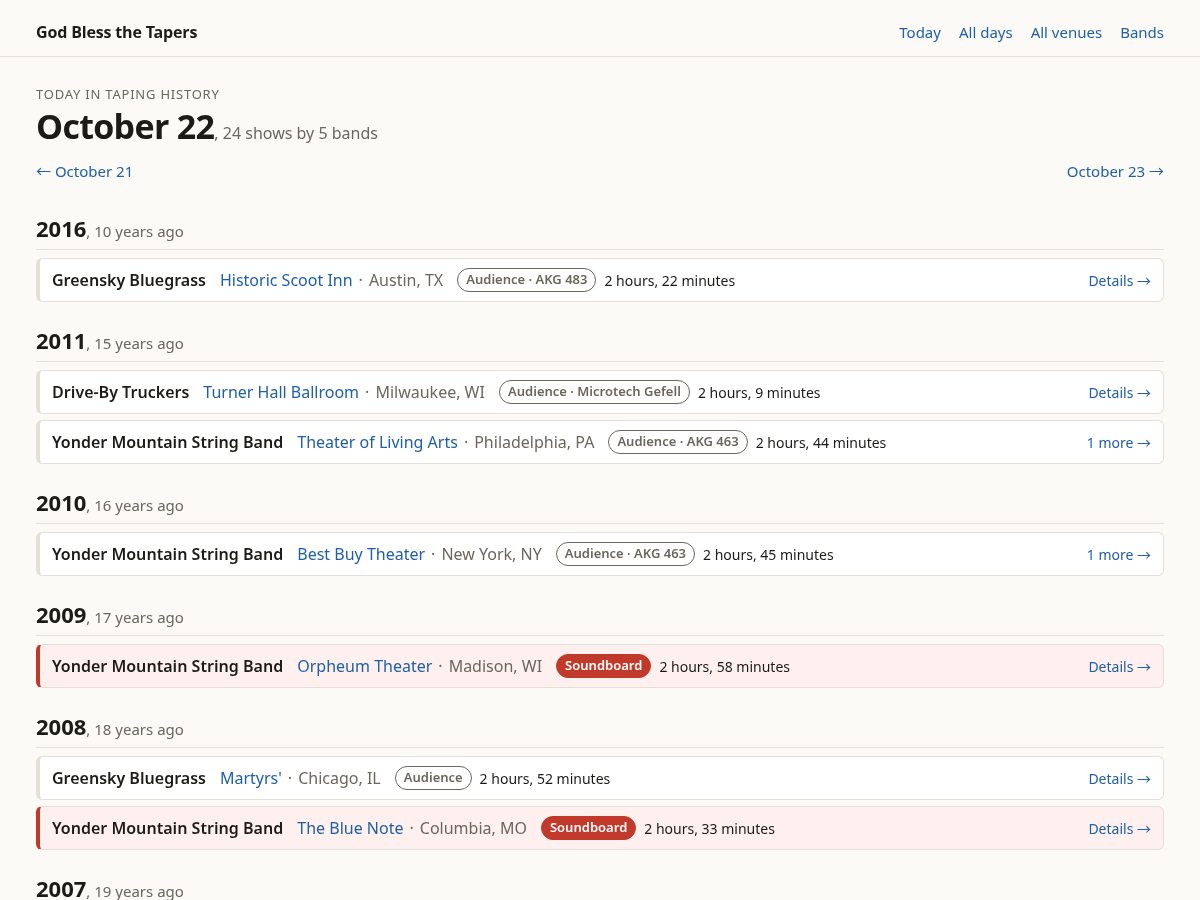Open Historic Scoot Inn venue link
Image resolution: width=1200 pixels, height=900 pixels.
point(286,280)
